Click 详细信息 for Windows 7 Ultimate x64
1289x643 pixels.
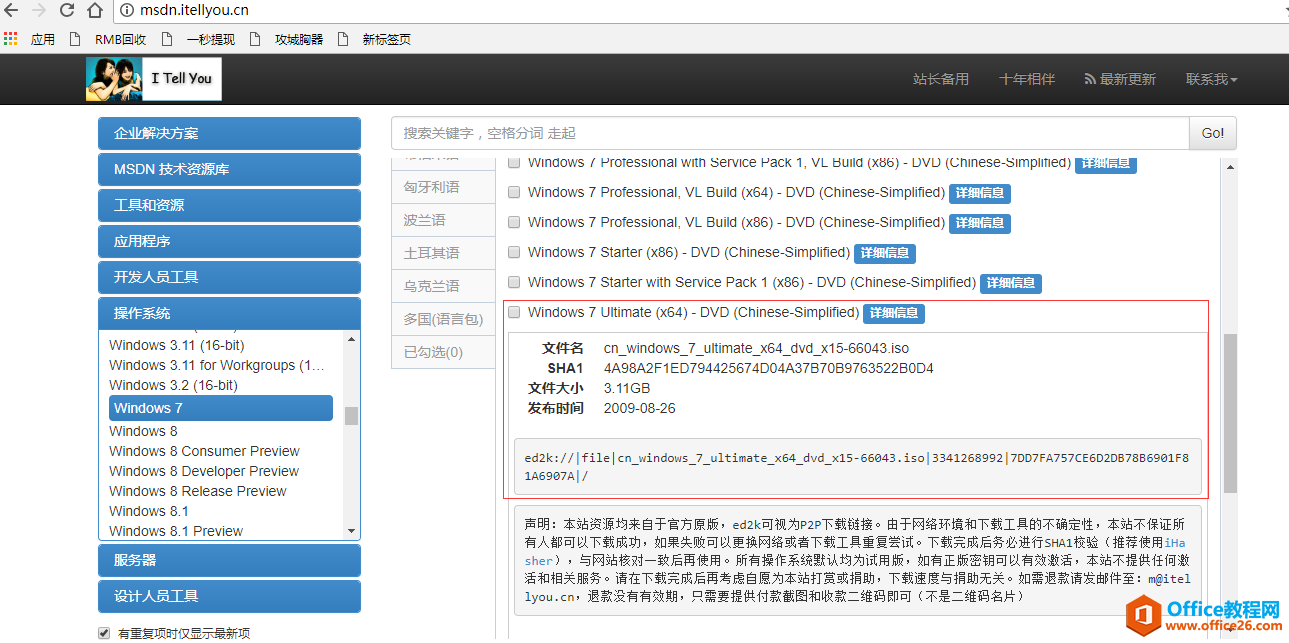click(x=894, y=313)
